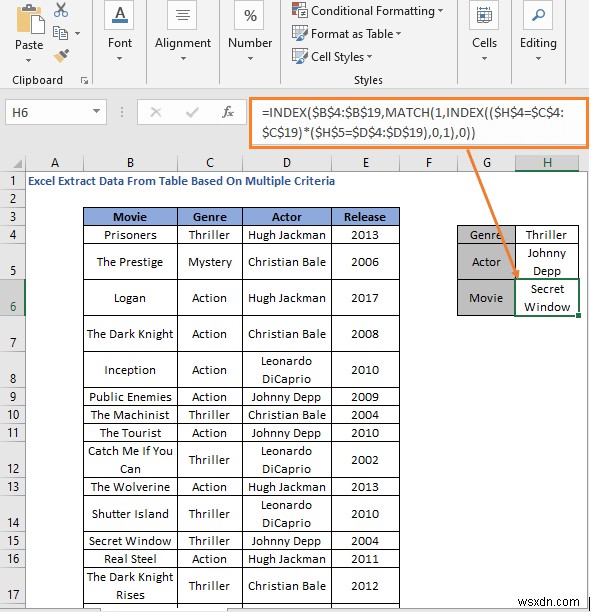Expand the Number group arrow
This screenshot has height=612, width=591.
pyautogui.click(x=250, y=59)
